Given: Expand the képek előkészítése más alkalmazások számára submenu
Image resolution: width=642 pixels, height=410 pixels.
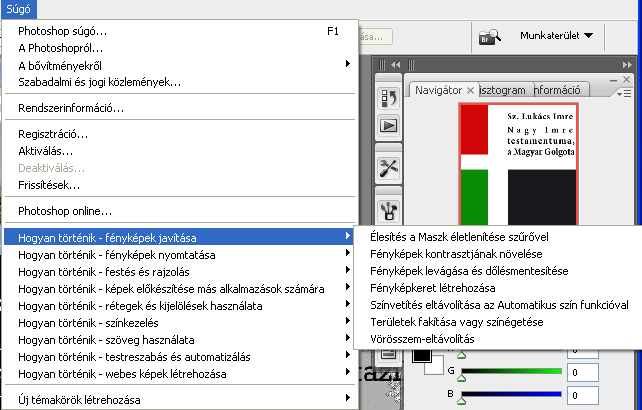Looking at the screenshot, I should [179, 289].
